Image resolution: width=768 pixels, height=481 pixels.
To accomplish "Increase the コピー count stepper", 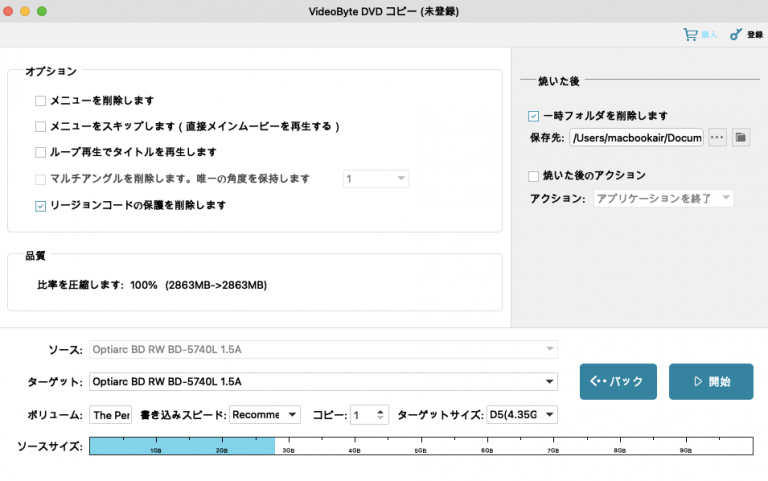I will (381, 410).
